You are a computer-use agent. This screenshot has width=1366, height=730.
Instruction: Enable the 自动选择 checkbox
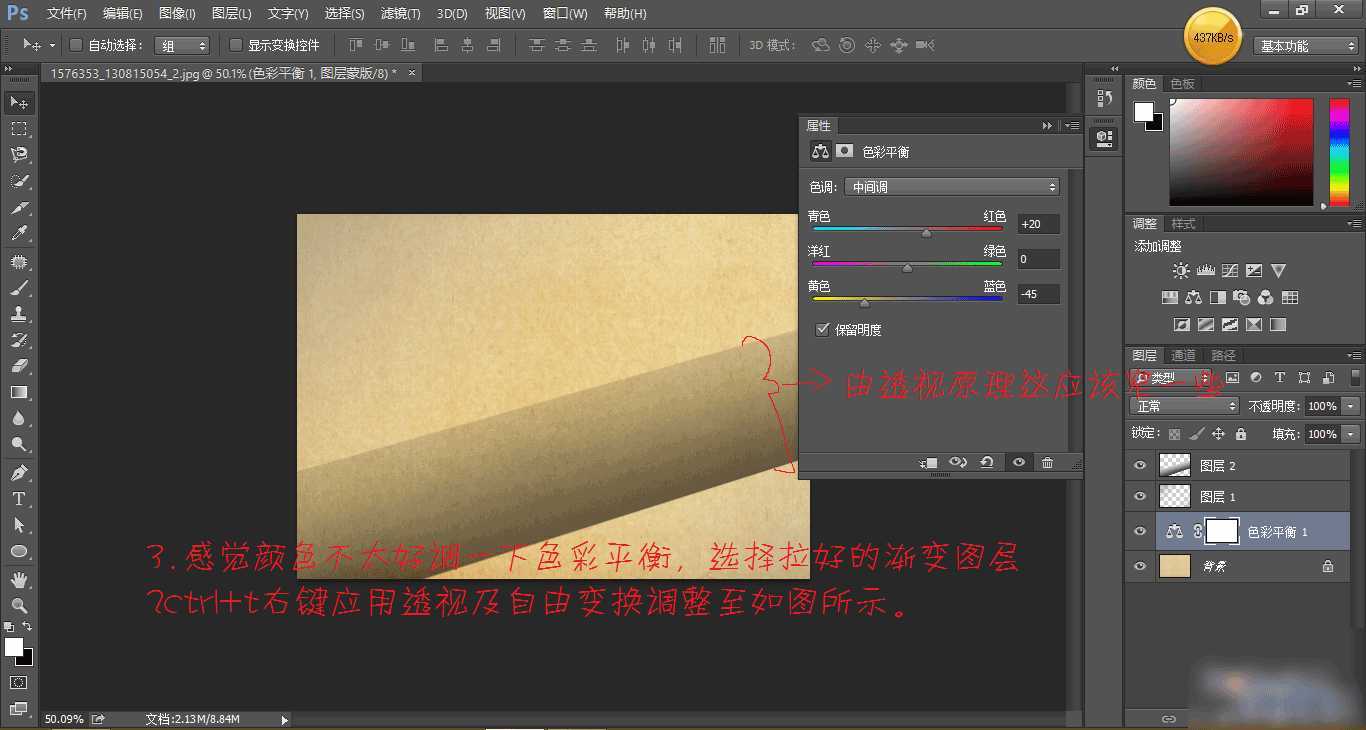75,45
